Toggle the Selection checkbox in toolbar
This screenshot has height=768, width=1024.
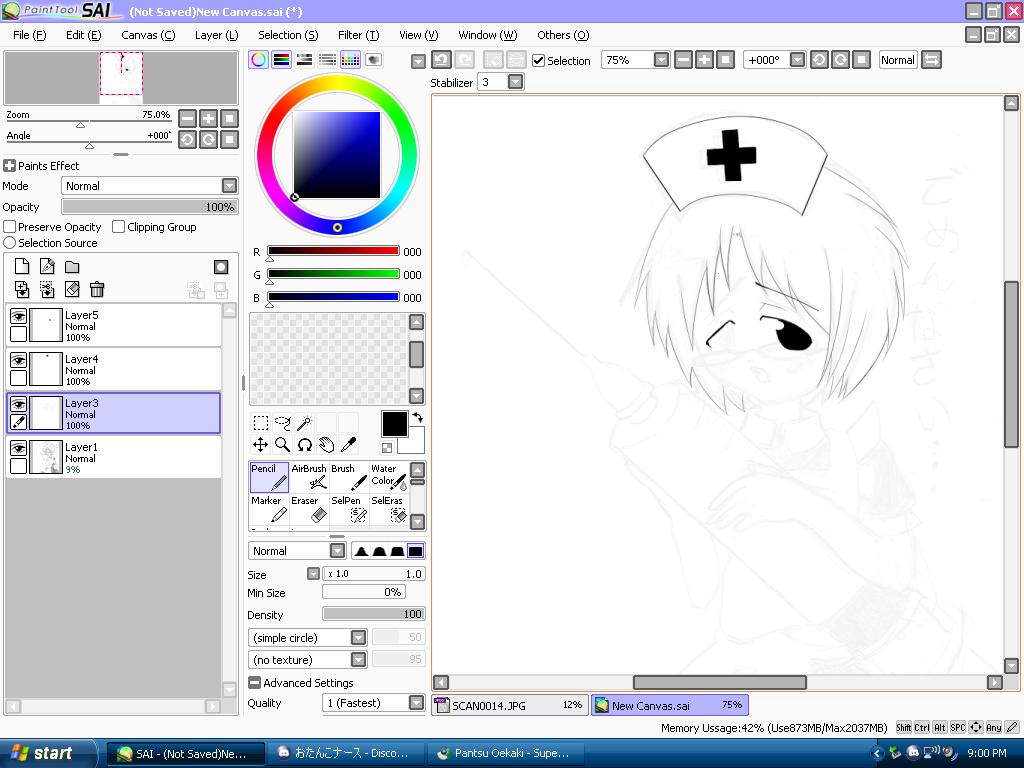click(539, 60)
